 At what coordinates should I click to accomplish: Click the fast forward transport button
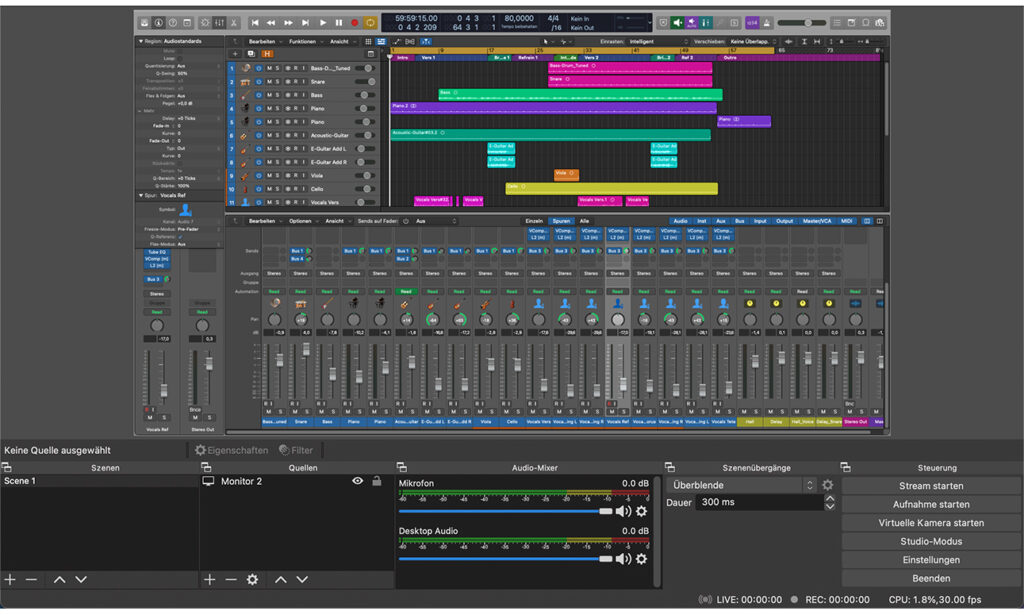[x=289, y=23]
